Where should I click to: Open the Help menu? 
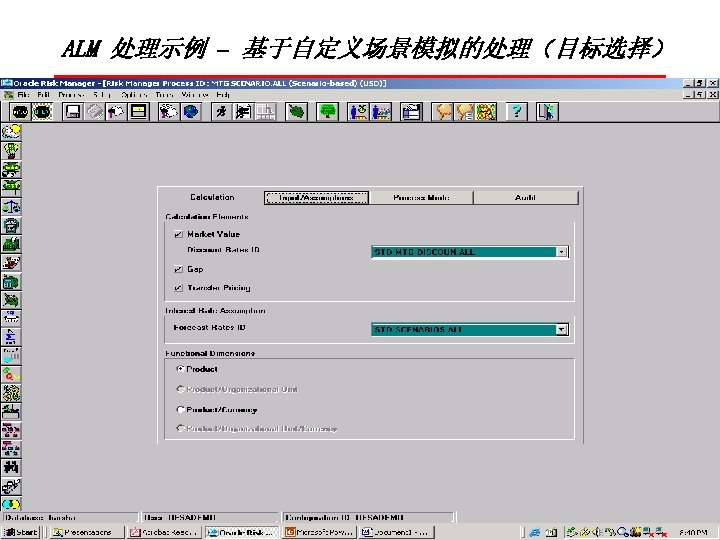(x=223, y=95)
